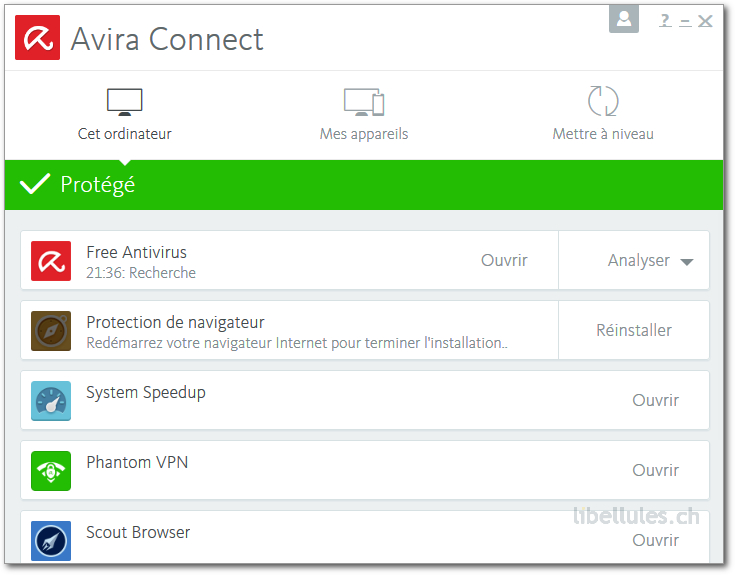Viewport: 735px width, 575px height.
Task: Go to the Mettre à niveau tab
Action: pyautogui.click(x=603, y=115)
